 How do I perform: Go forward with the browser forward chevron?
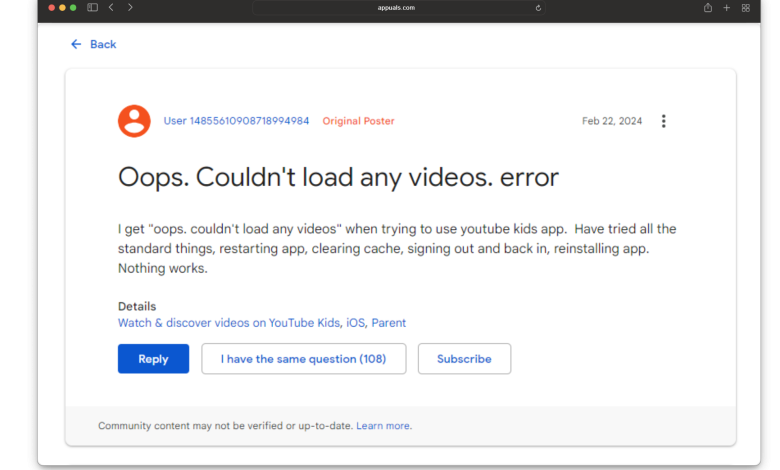[130, 7]
